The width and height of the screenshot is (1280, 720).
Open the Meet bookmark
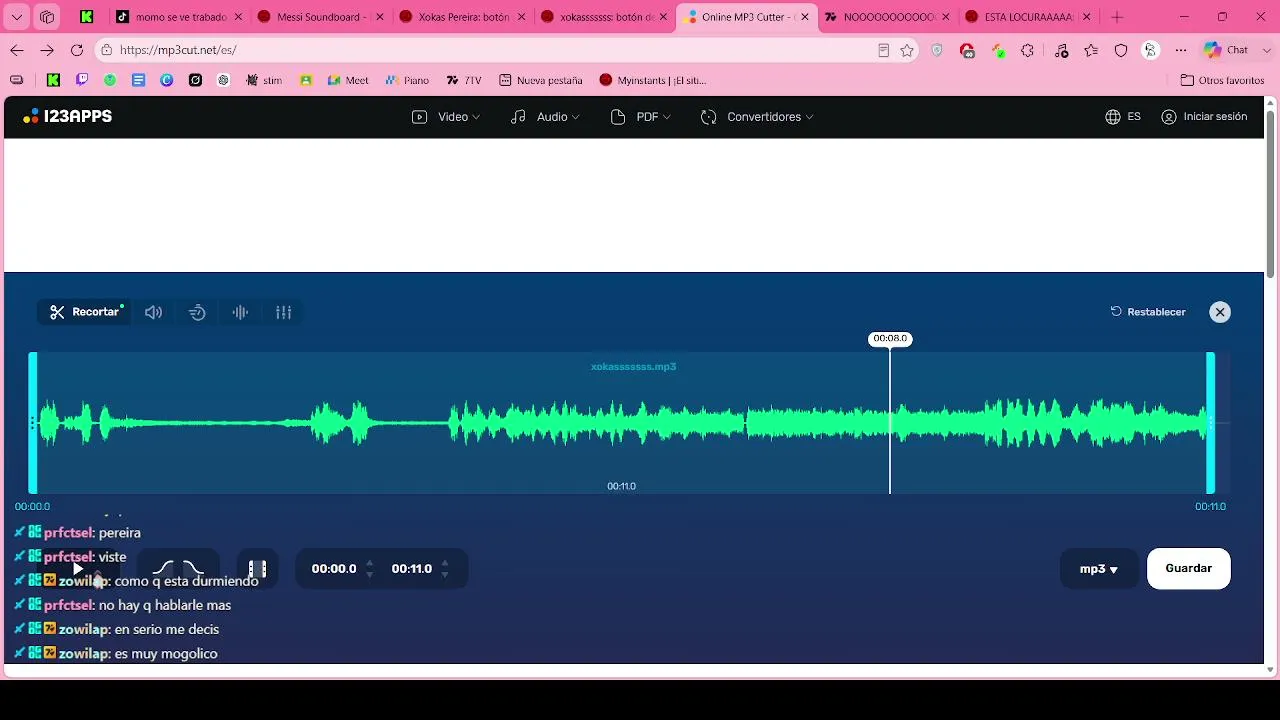348,80
